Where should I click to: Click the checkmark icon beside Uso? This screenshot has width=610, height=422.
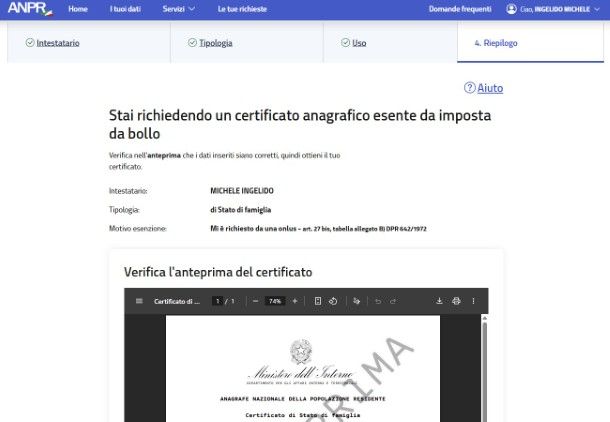[345, 42]
